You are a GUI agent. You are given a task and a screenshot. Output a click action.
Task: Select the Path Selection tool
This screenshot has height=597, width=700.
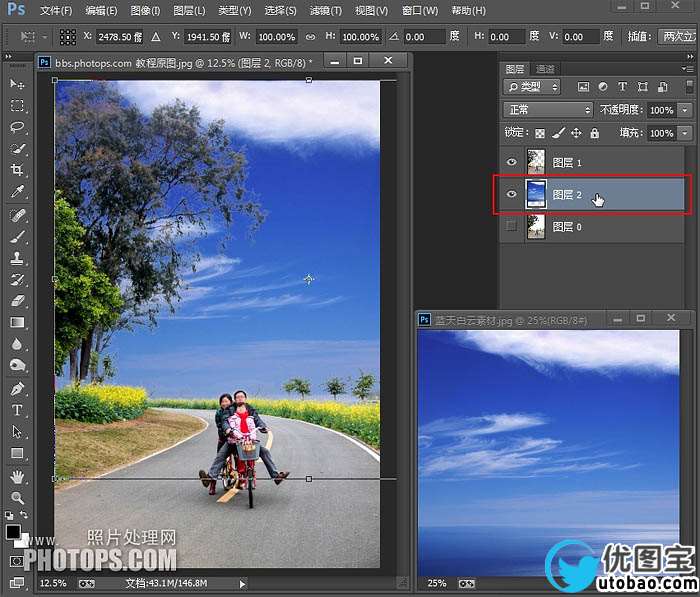pyautogui.click(x=17, y=431)
